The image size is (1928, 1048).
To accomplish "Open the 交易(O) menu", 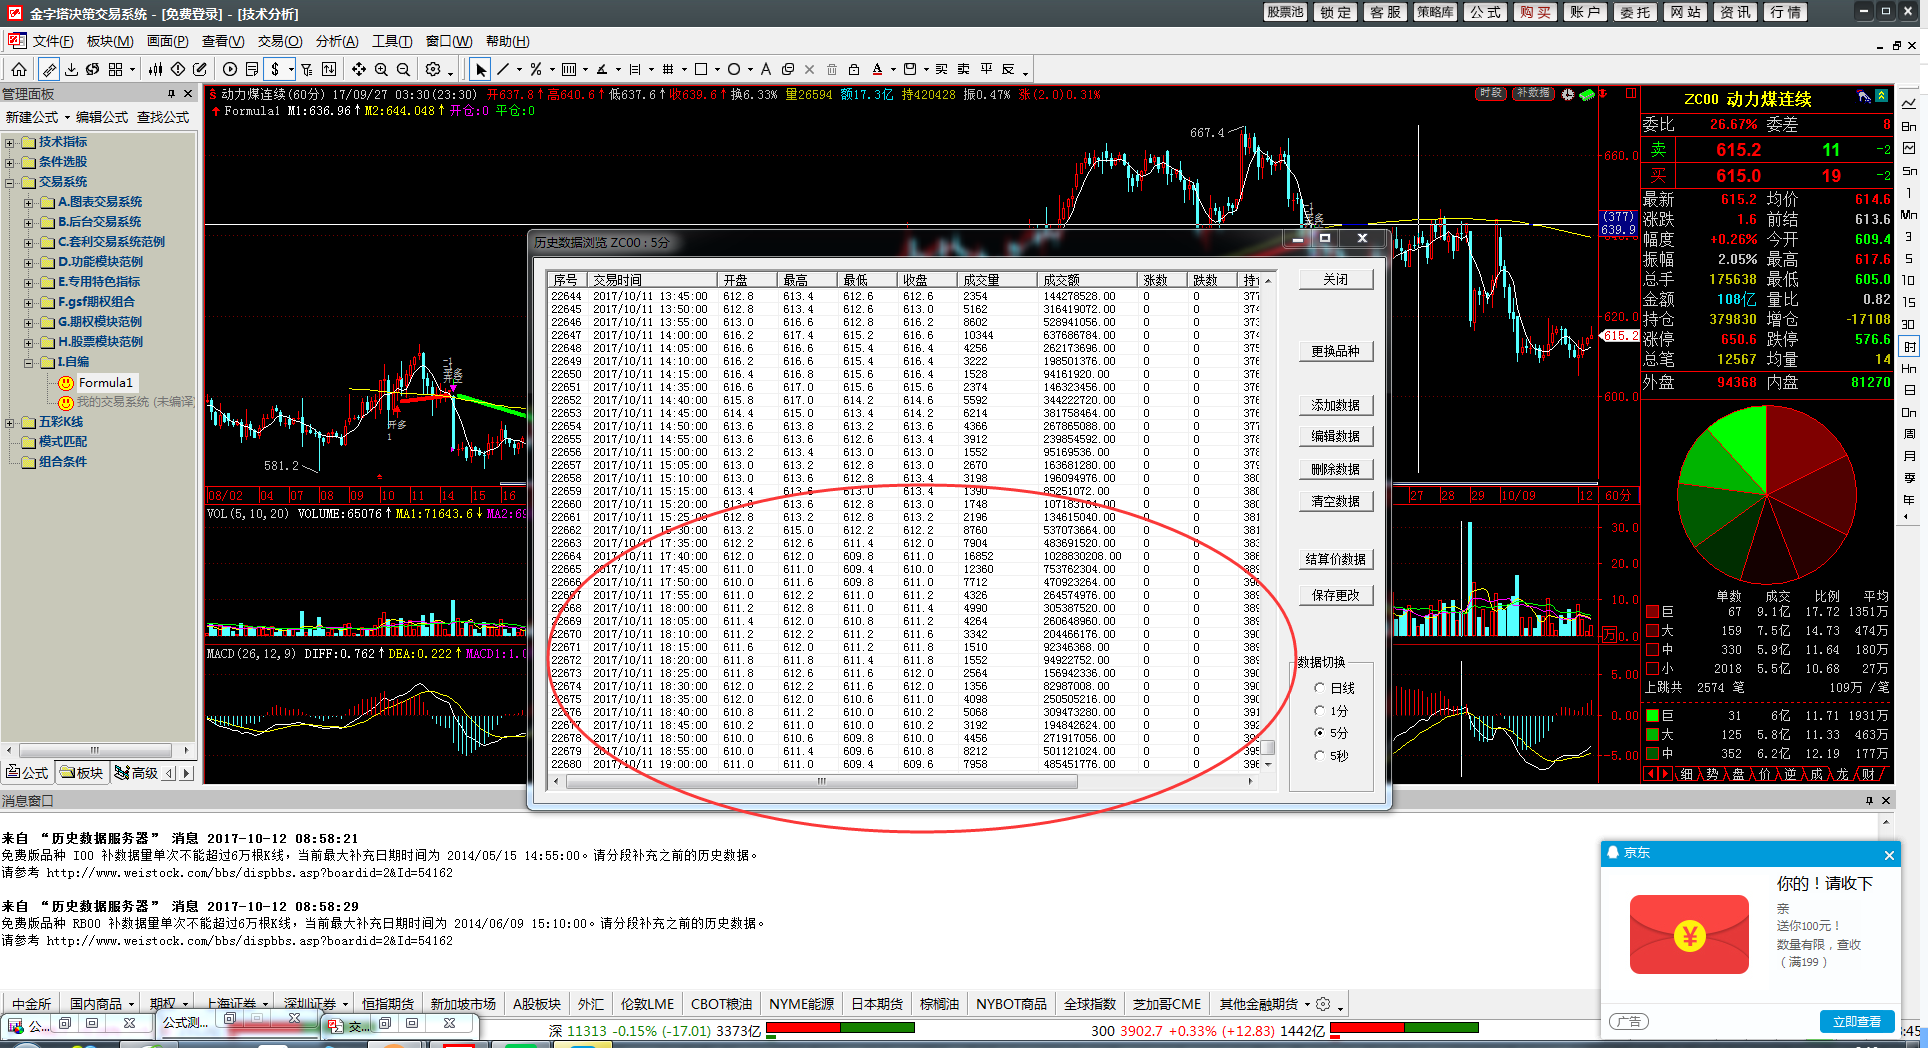I will click(280, 41).
